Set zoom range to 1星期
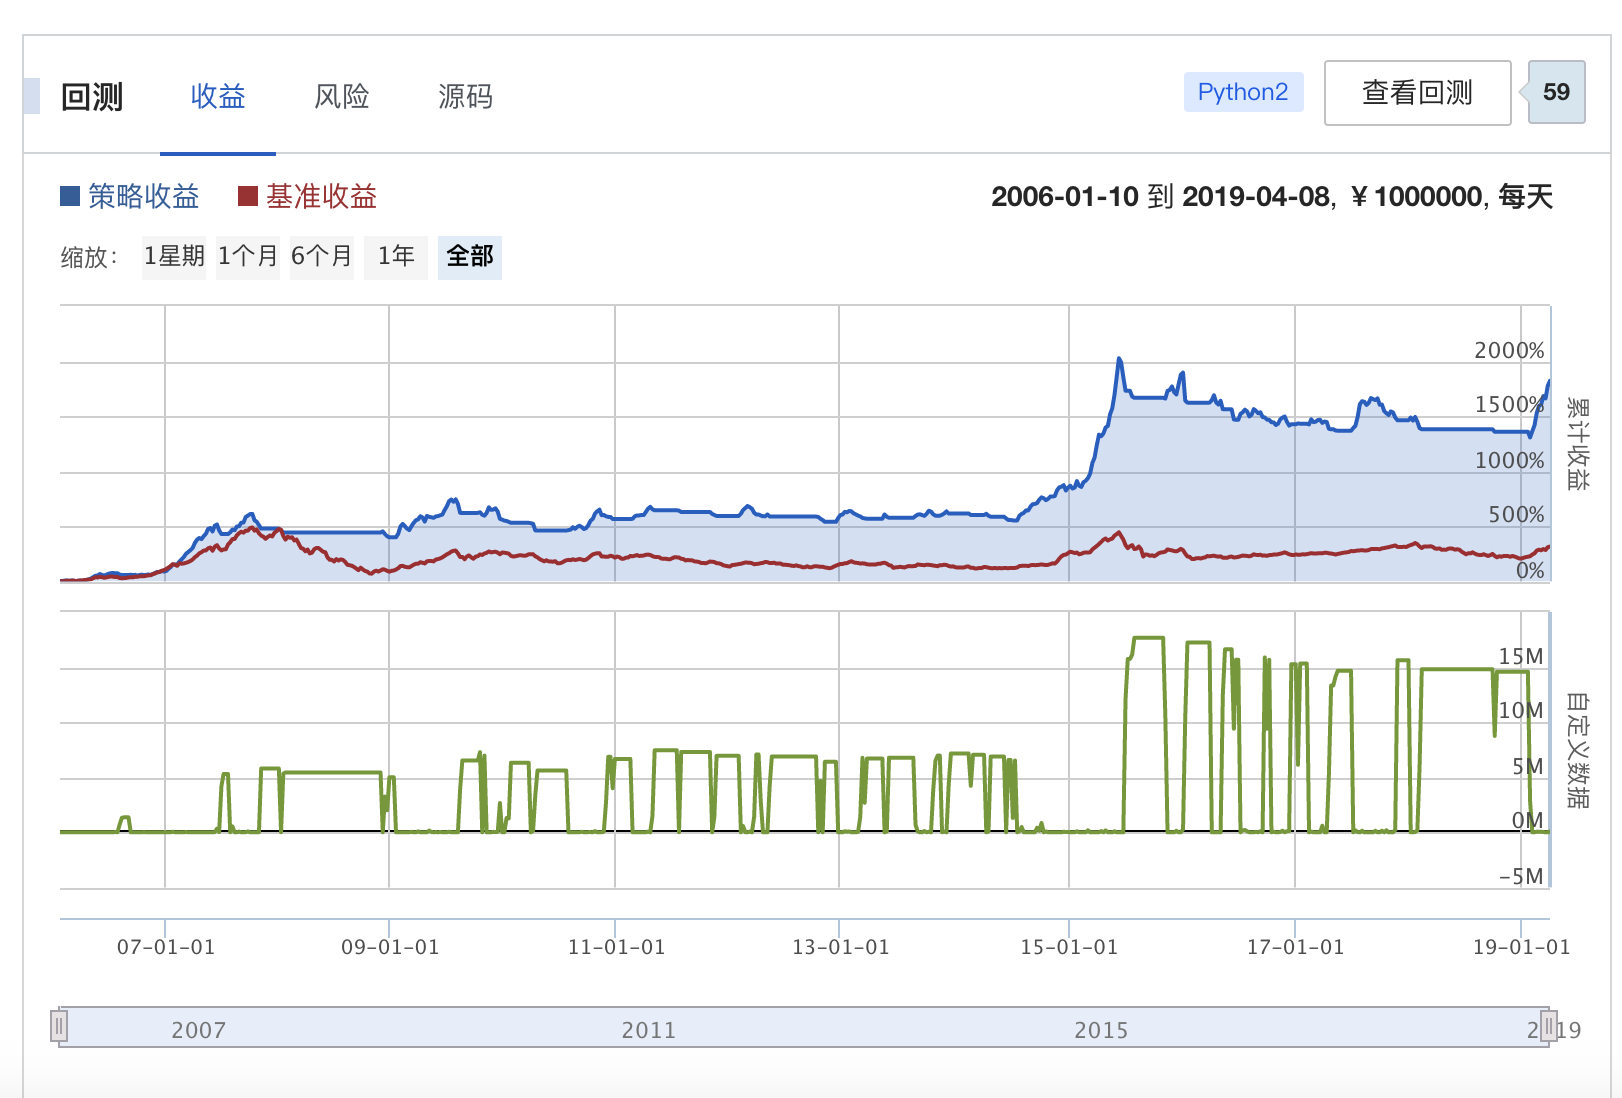1622x1098 pixels. pyautogui.click(x=174, y=257)
